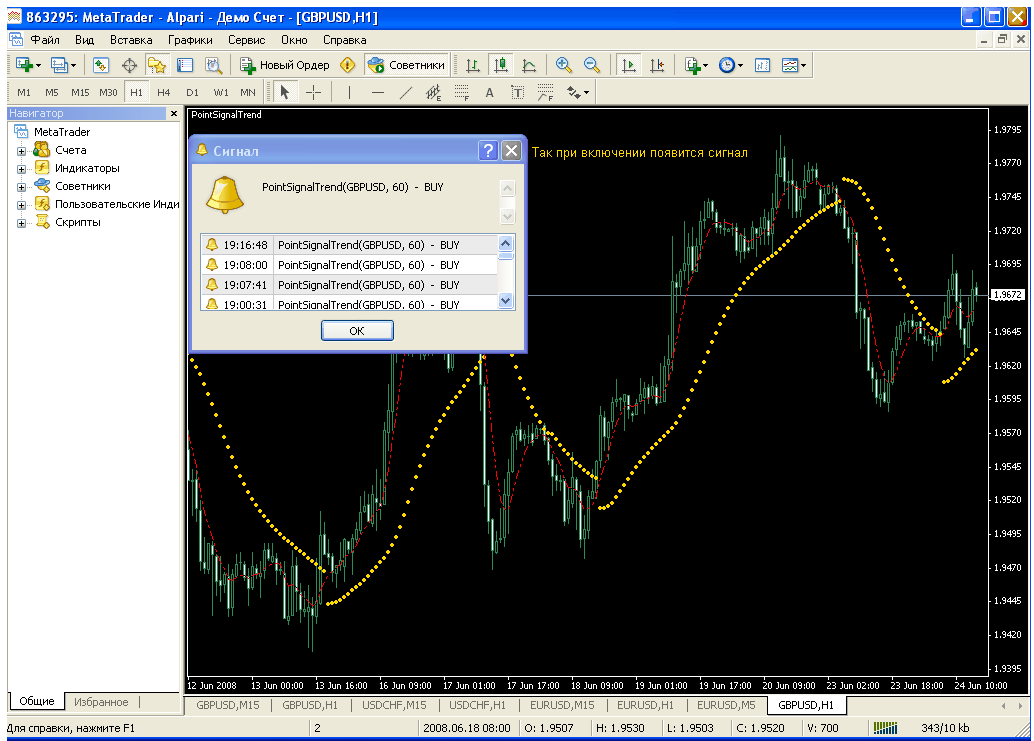Launch MetaEditor via yellow diamond icon
This screenshot has width=1034, height=741.
[348, 65]
